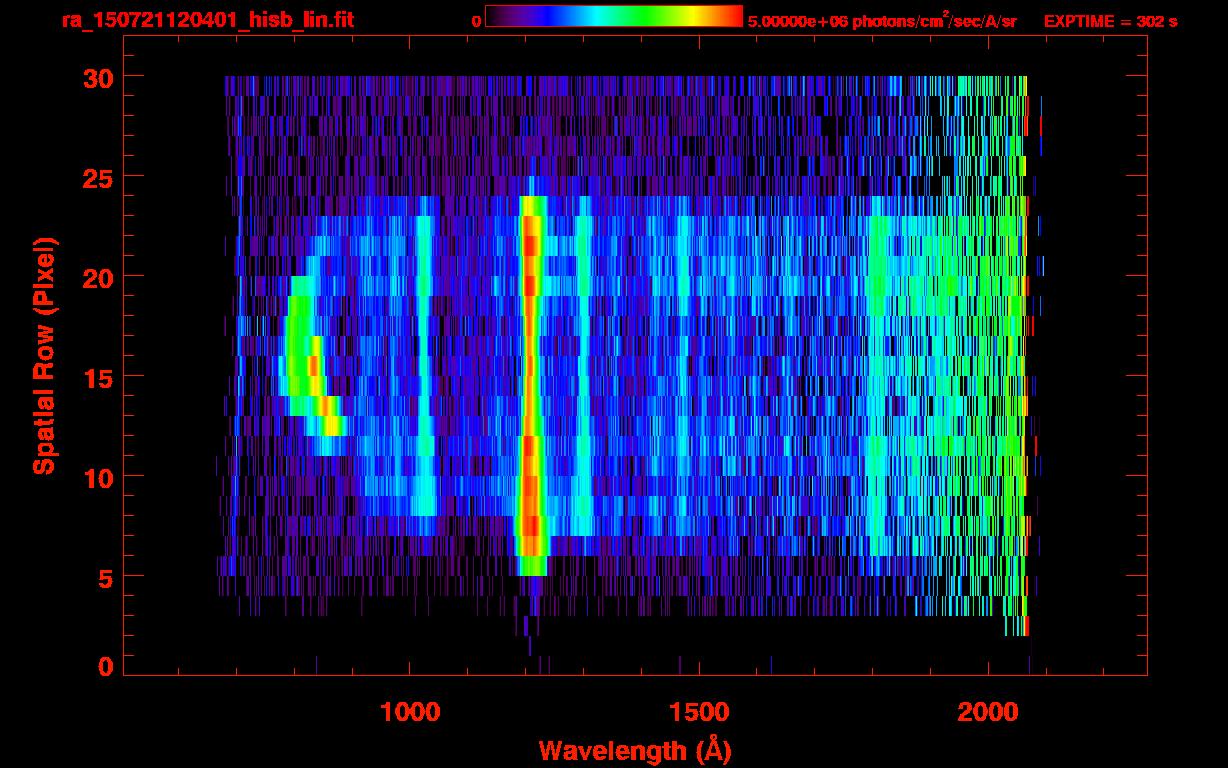Click the EXPTIME = 302 s text
The width and height of the screenshot is (1228, 768).
pos(1110,21)
